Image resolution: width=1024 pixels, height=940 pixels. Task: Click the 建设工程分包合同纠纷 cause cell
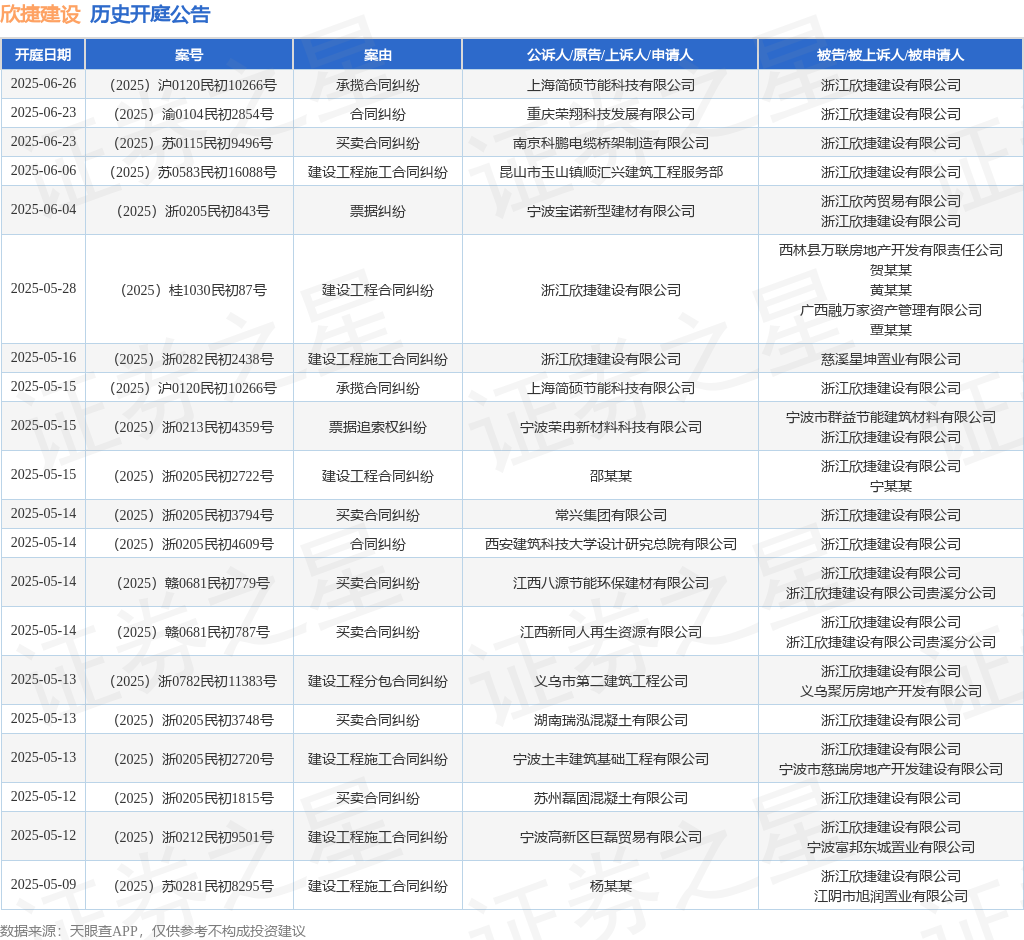click(377, 681)
